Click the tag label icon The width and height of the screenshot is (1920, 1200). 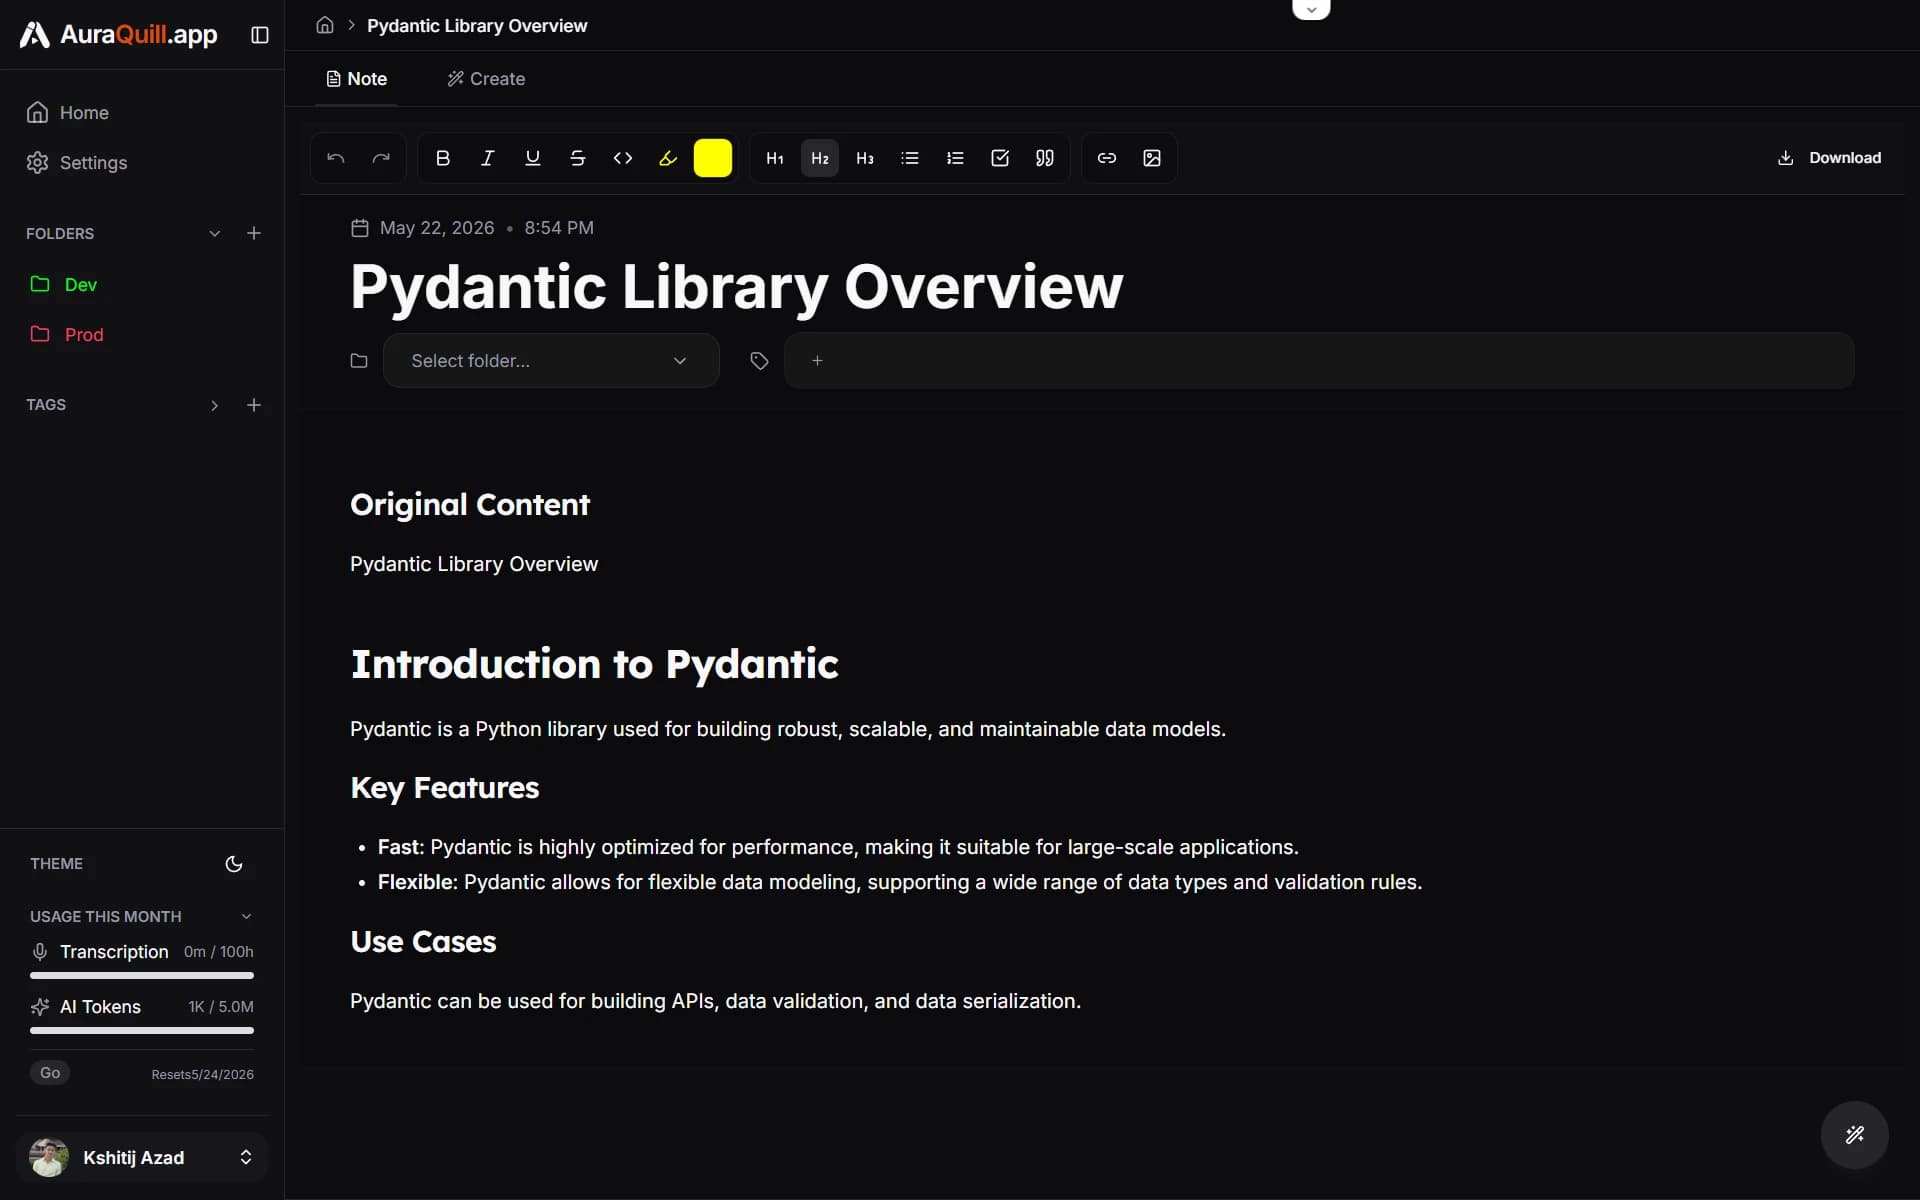pos(759,361)
